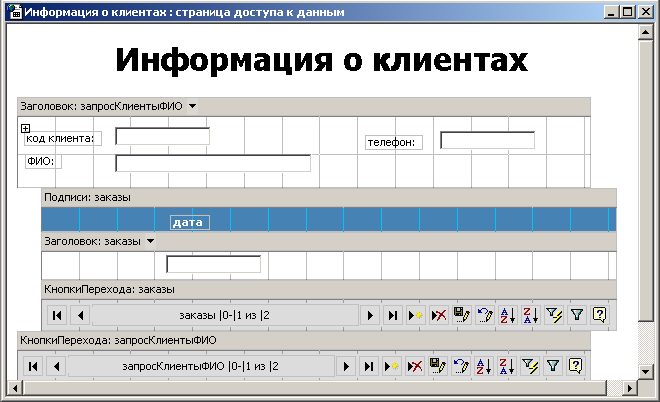Screen dimensions: 660x402
Task: Open help in запросКлиентыФИО navigation bar
Action: click(x=575, y=366)
